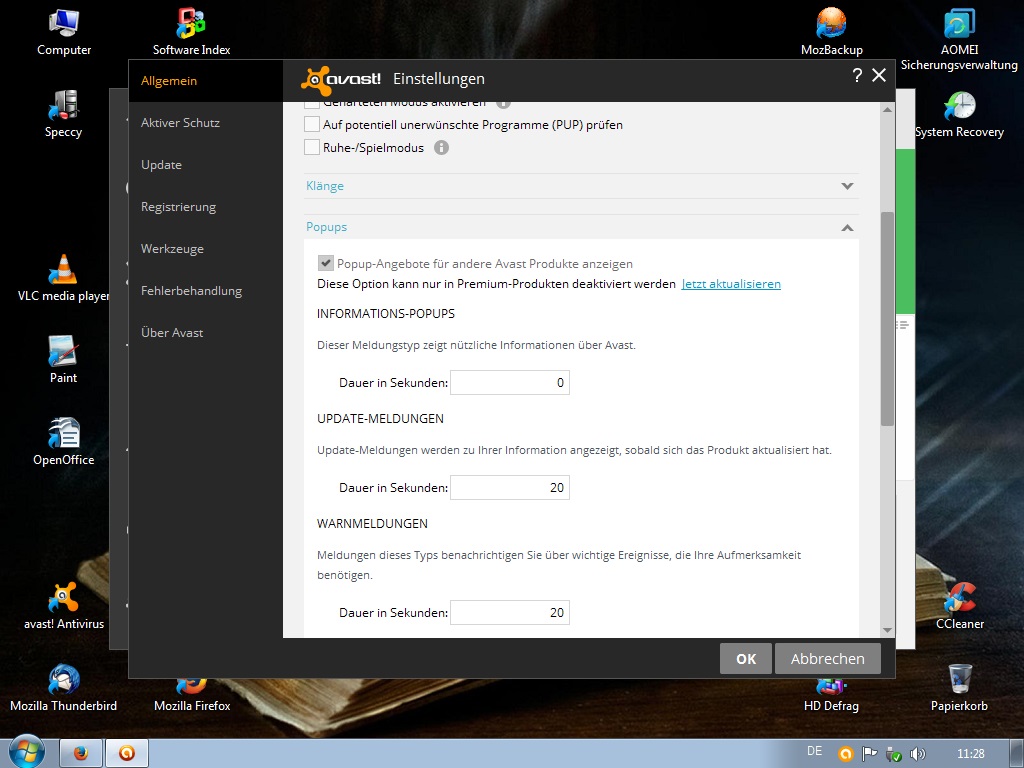Follow the Jetzt aktualisieren link

731,284
